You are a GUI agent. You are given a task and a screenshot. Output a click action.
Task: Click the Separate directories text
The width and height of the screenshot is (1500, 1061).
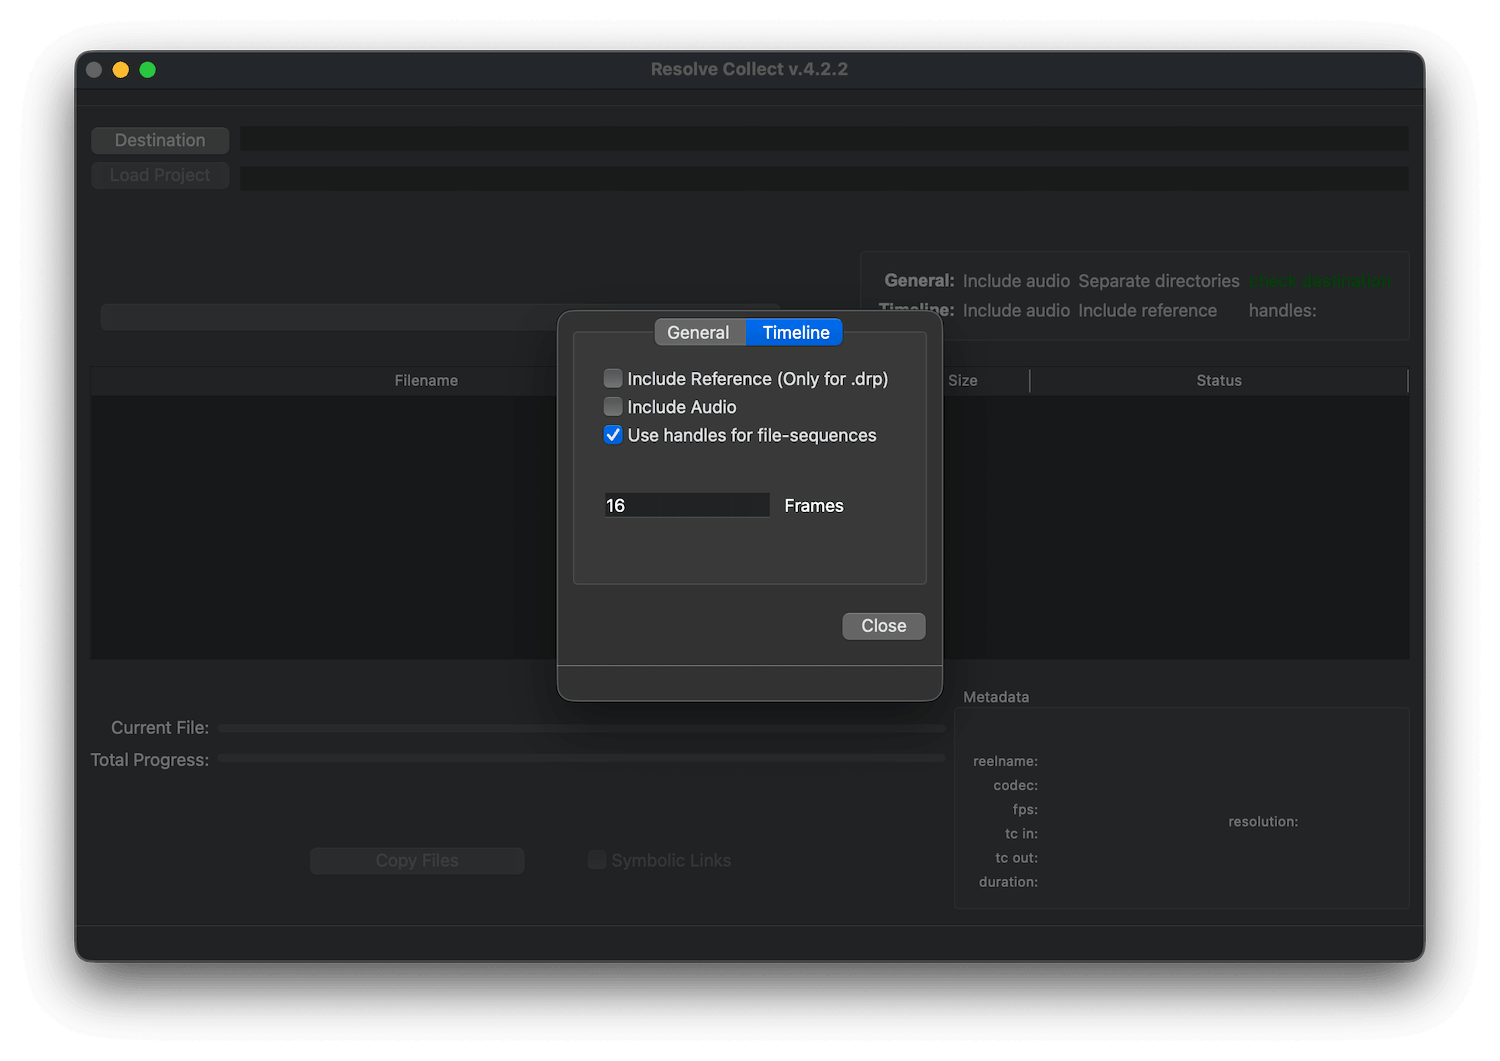click(x=1159, y=281)
